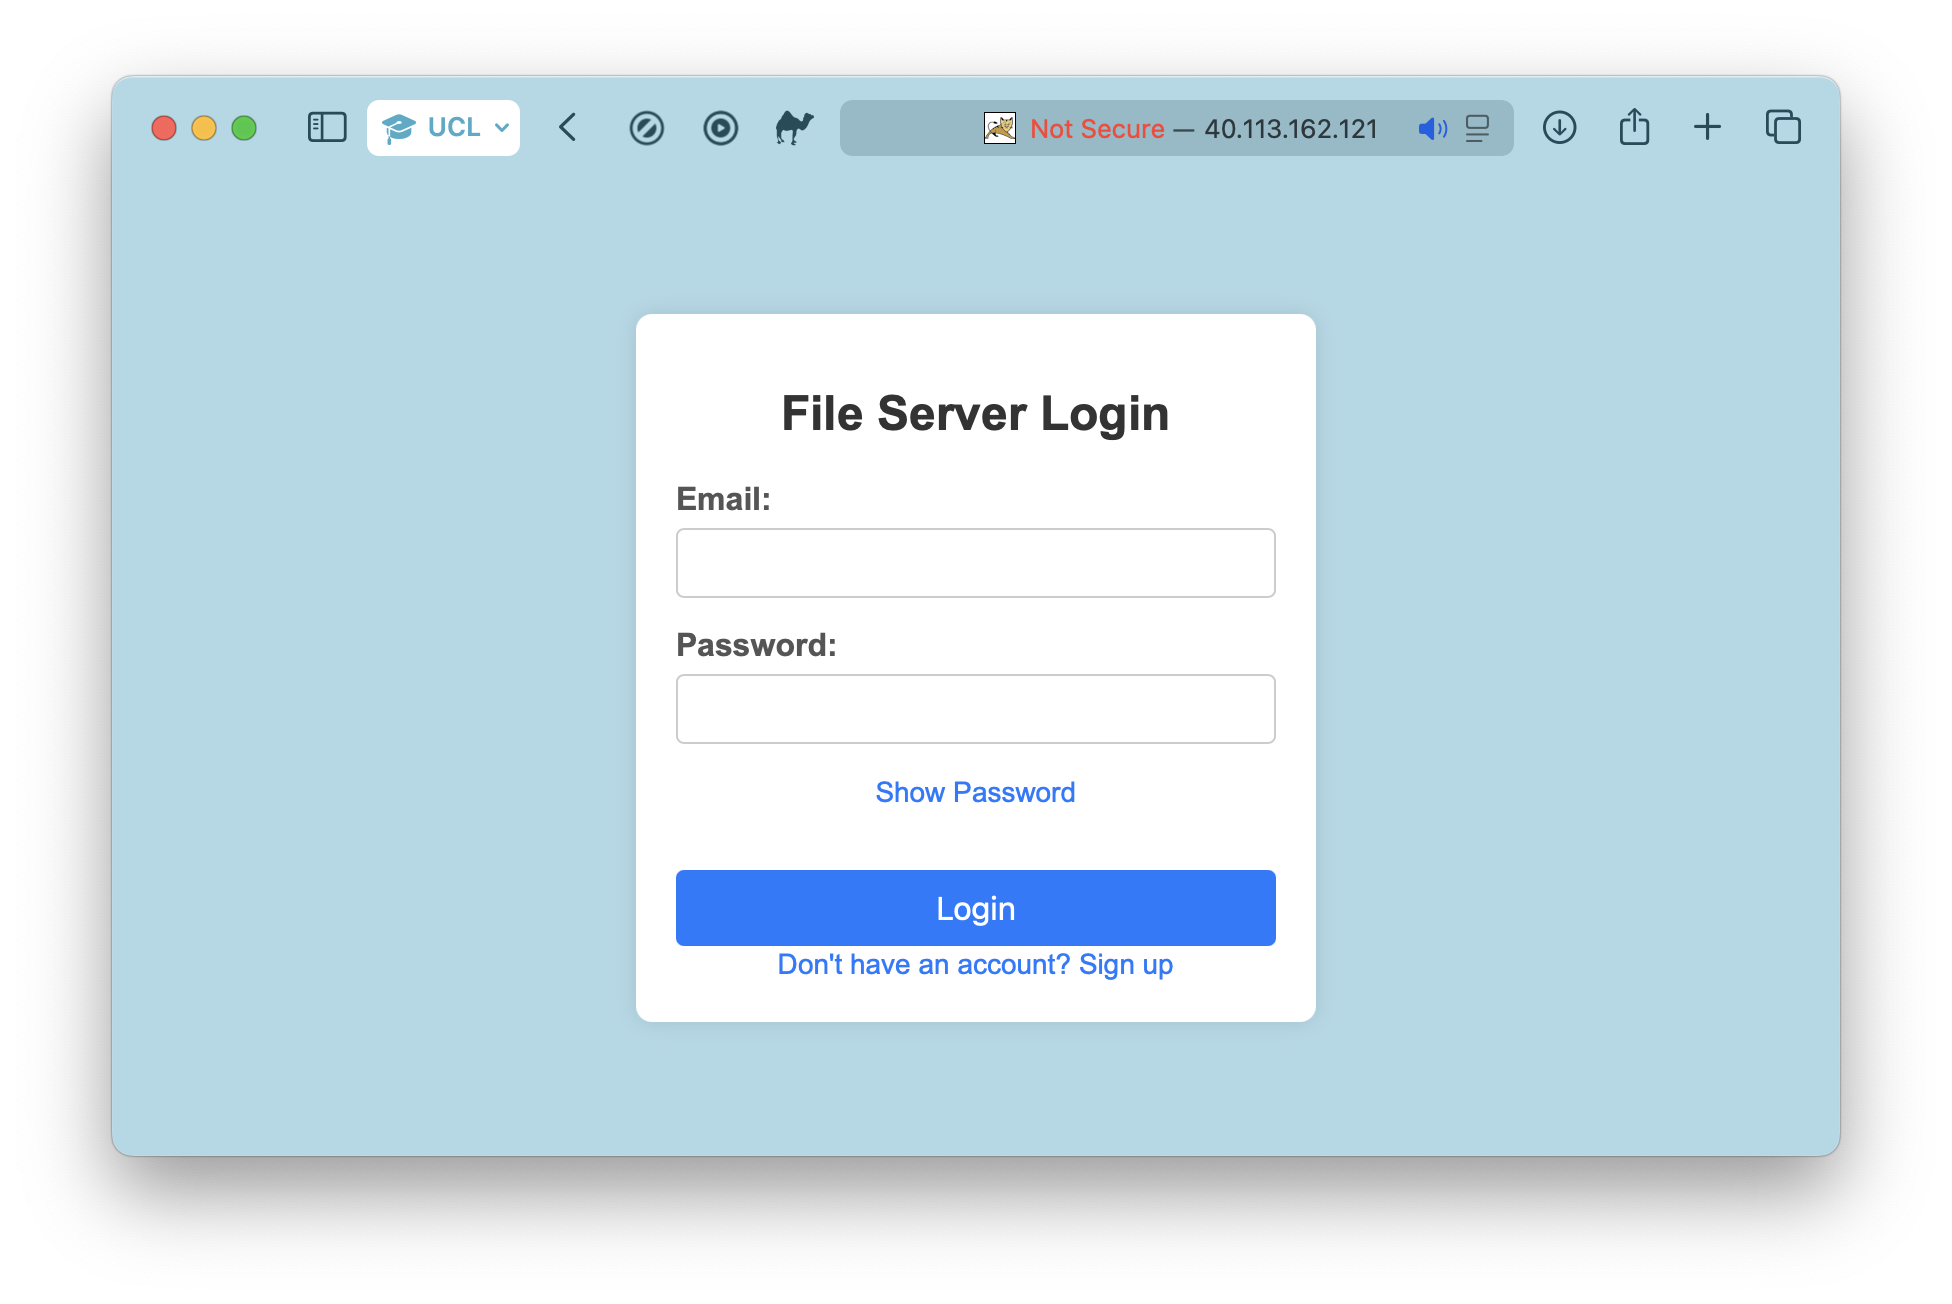
Task: Click the compass-style blocker extension icon
Action: tap(646, 128)
